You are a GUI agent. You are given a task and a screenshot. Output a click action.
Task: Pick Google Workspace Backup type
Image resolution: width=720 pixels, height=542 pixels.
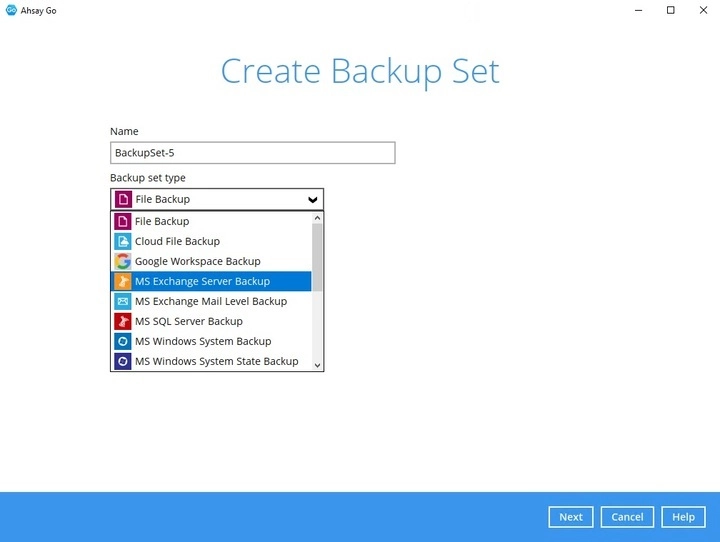point(211,261)
